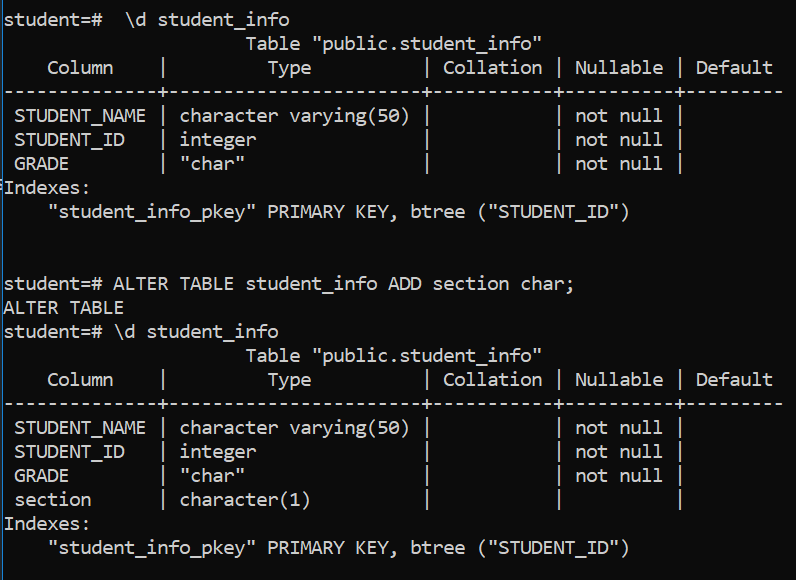The width and height of the screenshot is (796, 580).
Task: Select STUDENT_ID column in the second table
Action: pos(69,452)
